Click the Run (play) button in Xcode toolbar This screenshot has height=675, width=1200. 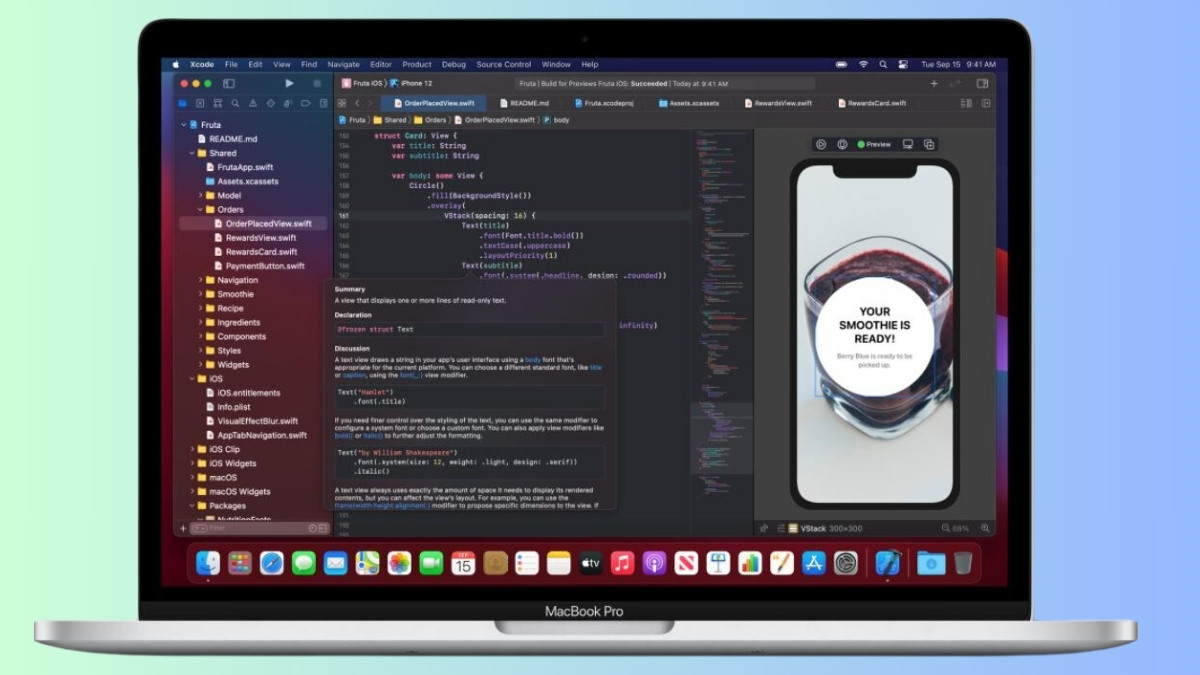(289, 84)
